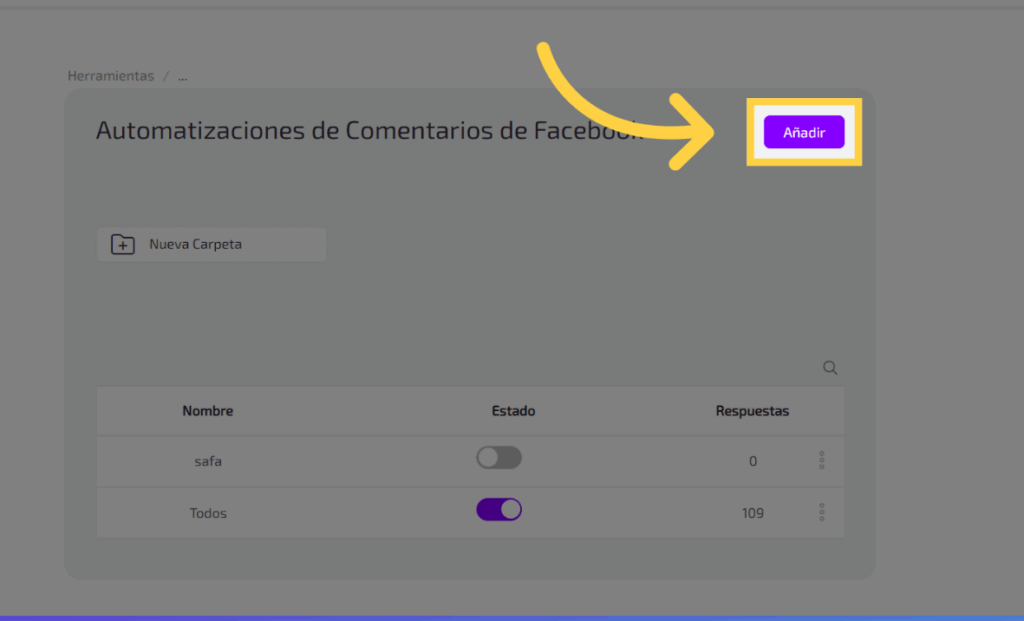Open three-dot menu for the Todos row
This screenshot has height=621, width=1024.
(x=822, y=512)
